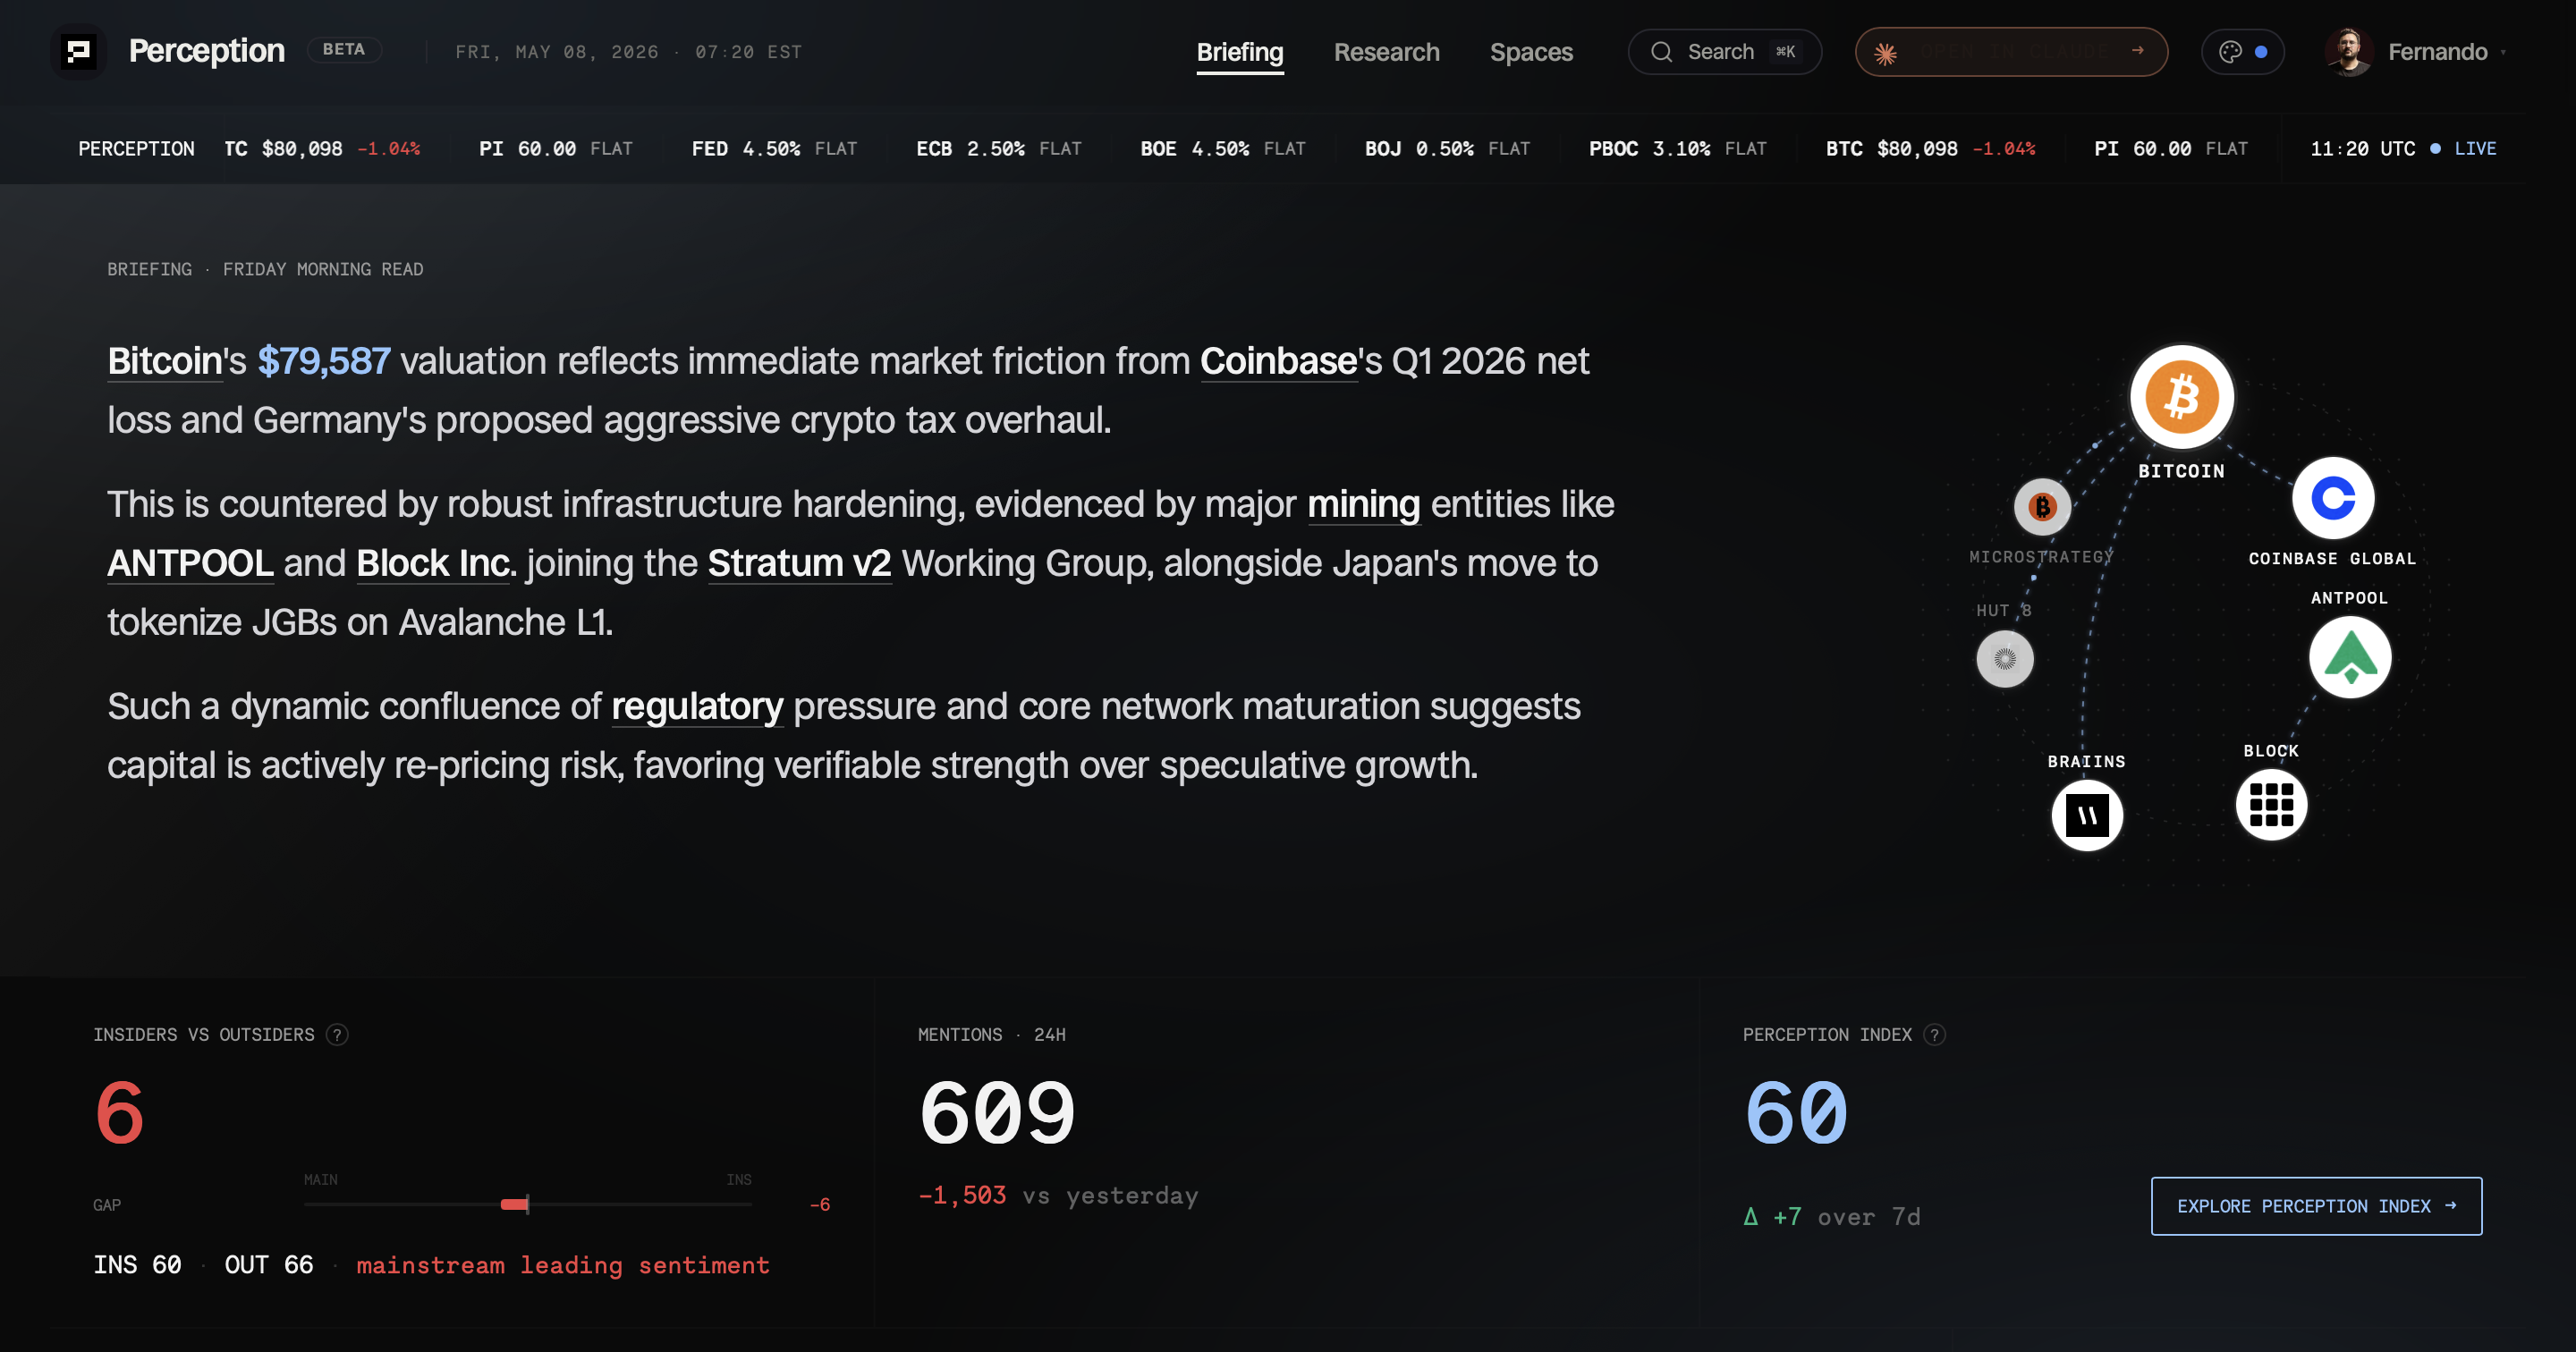Click the 609 mentions count
The width and height of the screenshot is (2576, 1352).
[x=997, y=1113]
